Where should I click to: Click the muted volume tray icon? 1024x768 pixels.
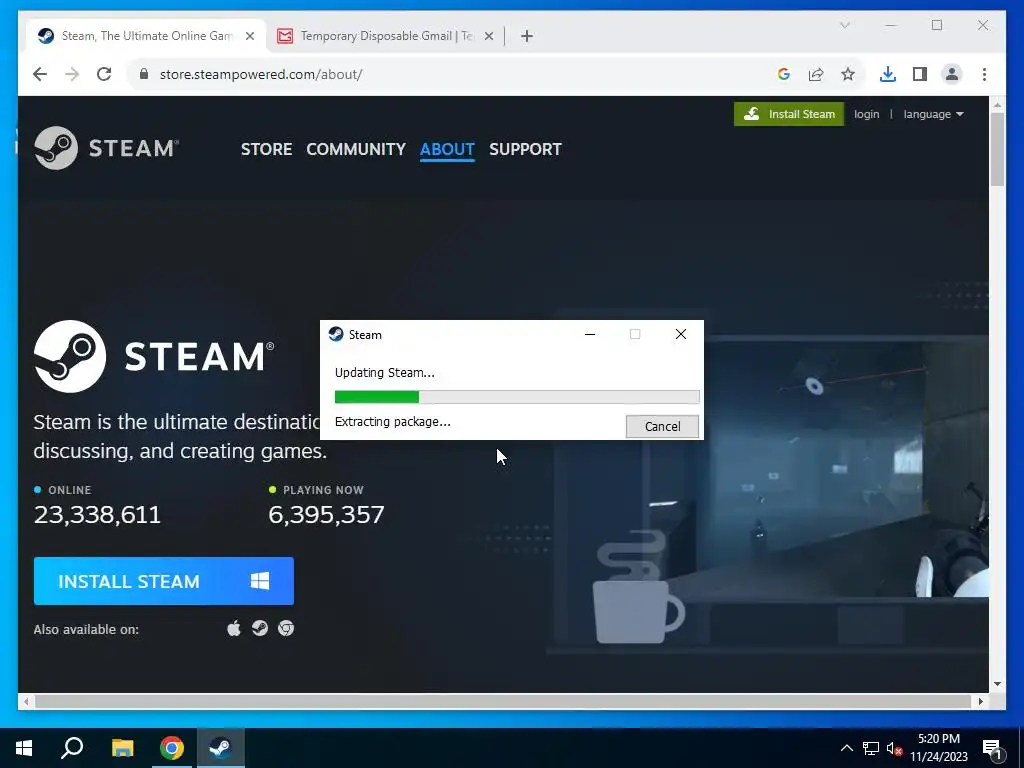[x=894, y=748]
